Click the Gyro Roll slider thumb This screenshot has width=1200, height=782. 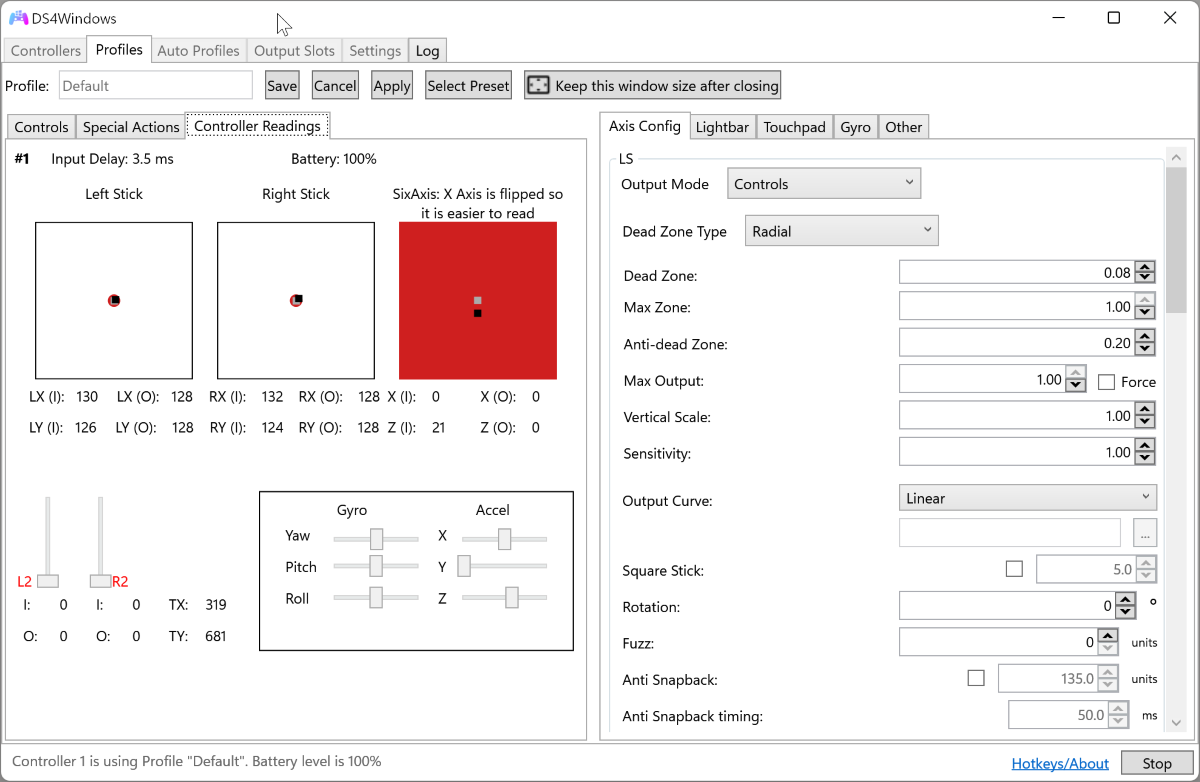click(x=376, y=598)
